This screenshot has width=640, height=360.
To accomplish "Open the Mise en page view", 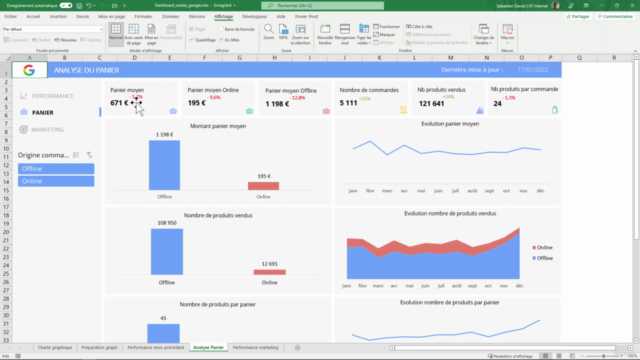I will click(x=151, y=34).
